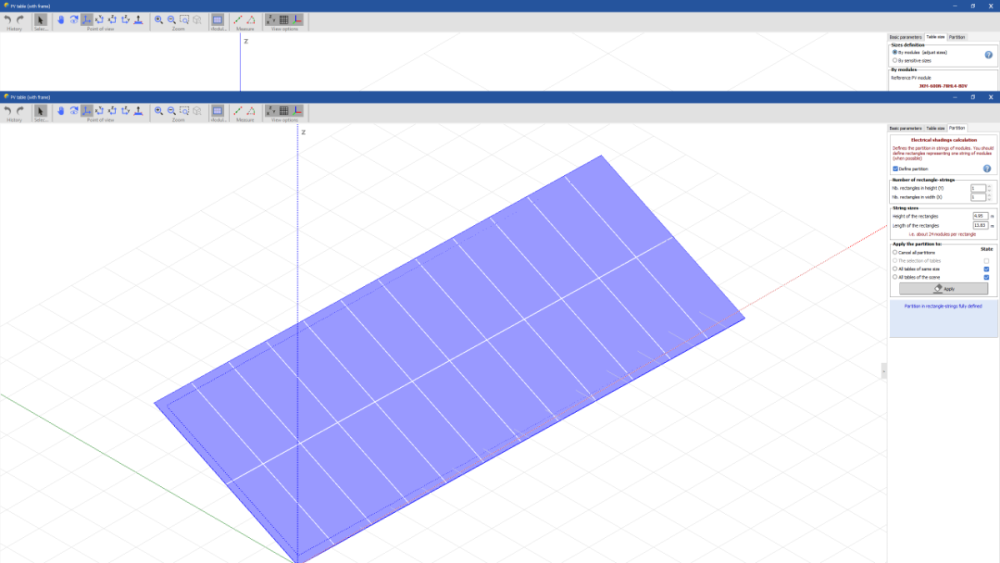
Task: Click the Measure distance tool icon
Action: coord(238,110)
